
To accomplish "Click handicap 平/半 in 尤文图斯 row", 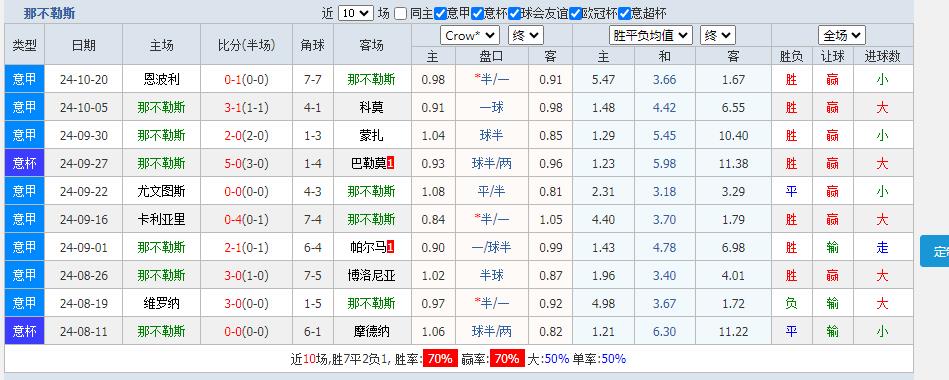I will (491, 191).
